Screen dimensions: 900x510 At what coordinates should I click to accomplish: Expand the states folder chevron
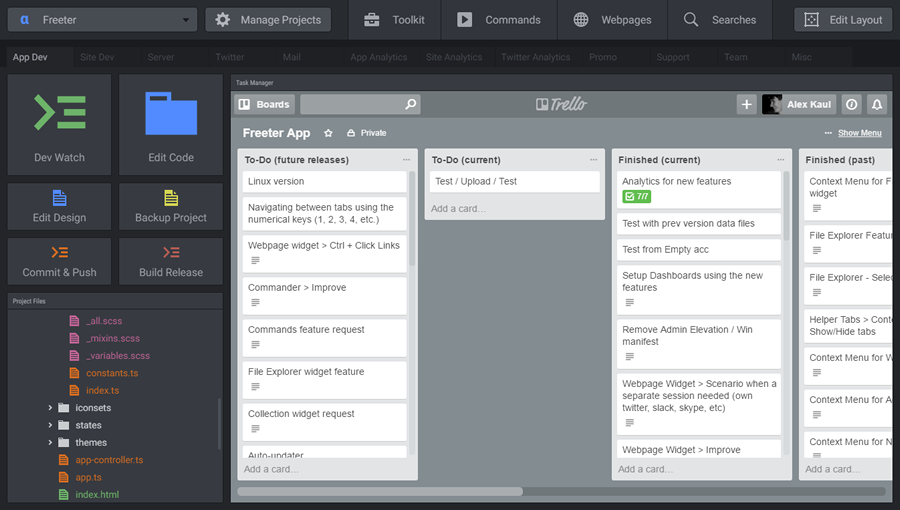click(x=50, y=425)
